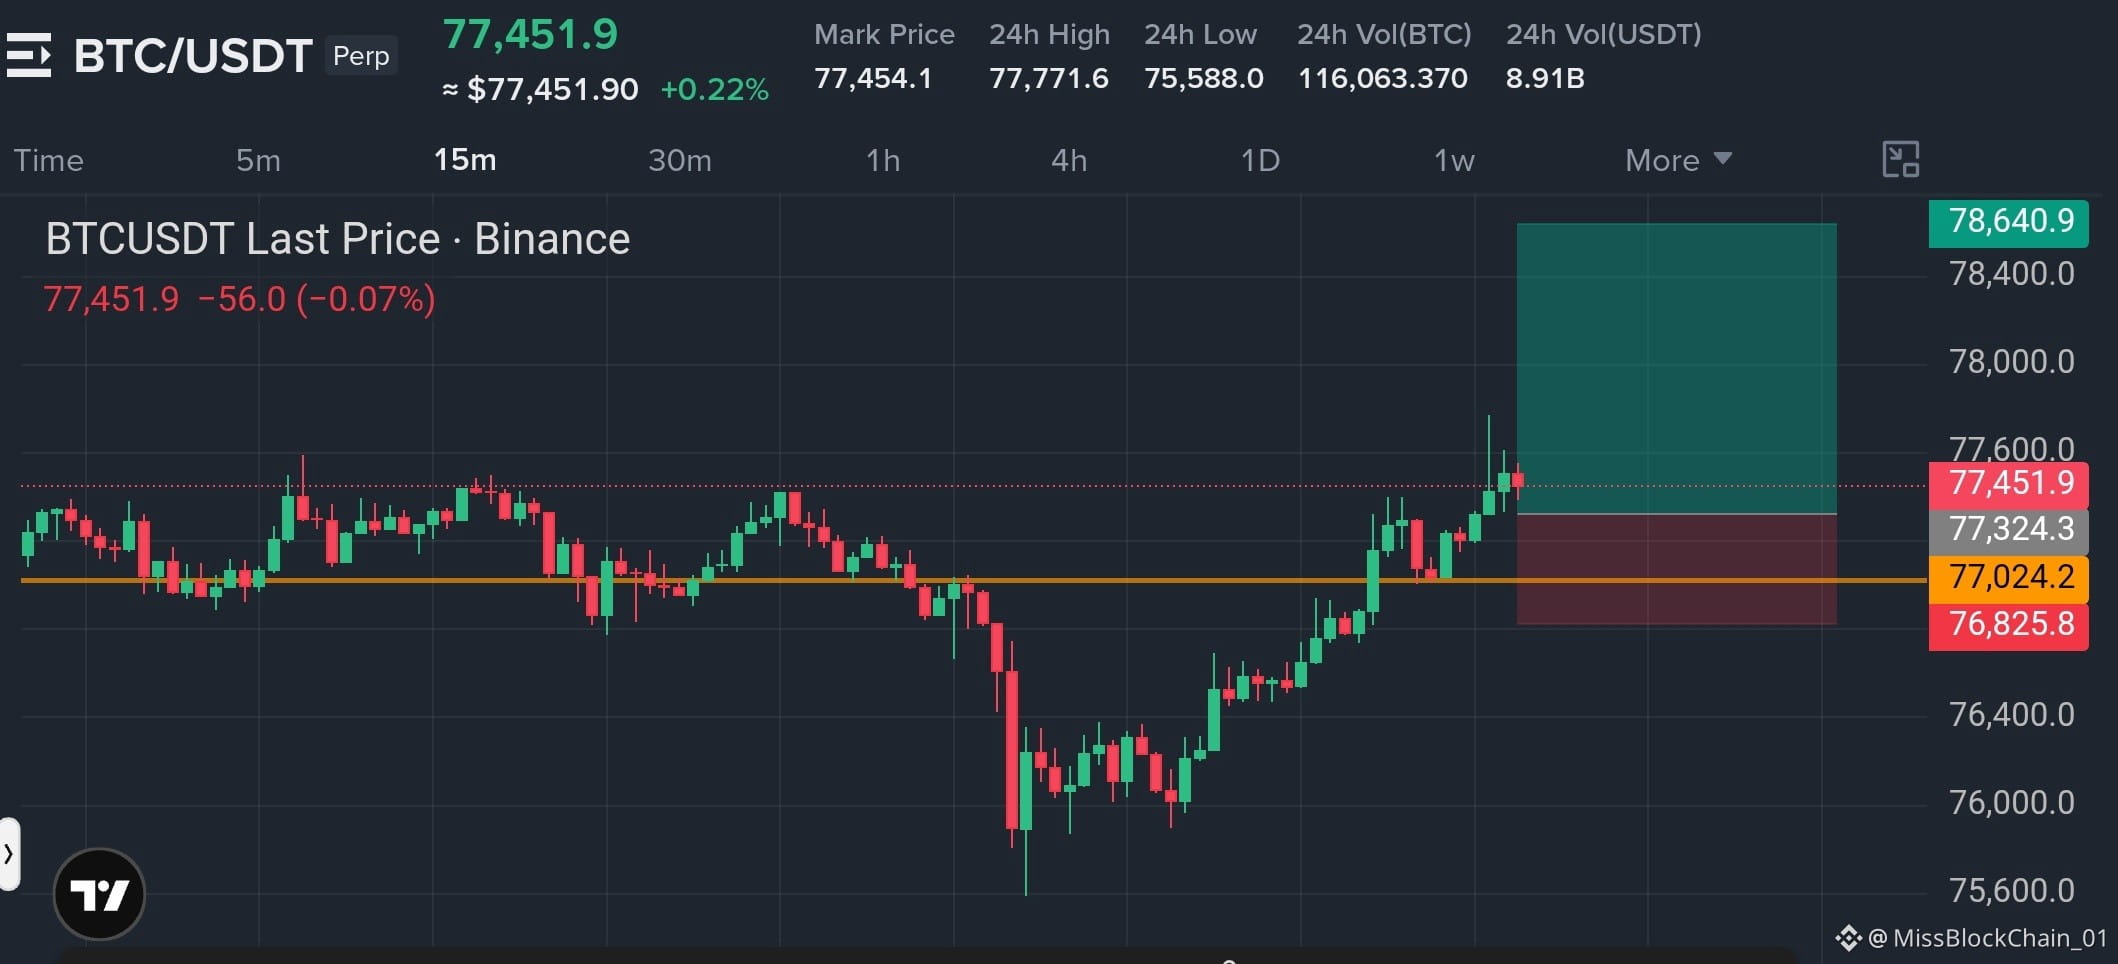This screenshot has height=964, width=2118.
Task: Select the green take-profit zone
Action: point(1677,368)
